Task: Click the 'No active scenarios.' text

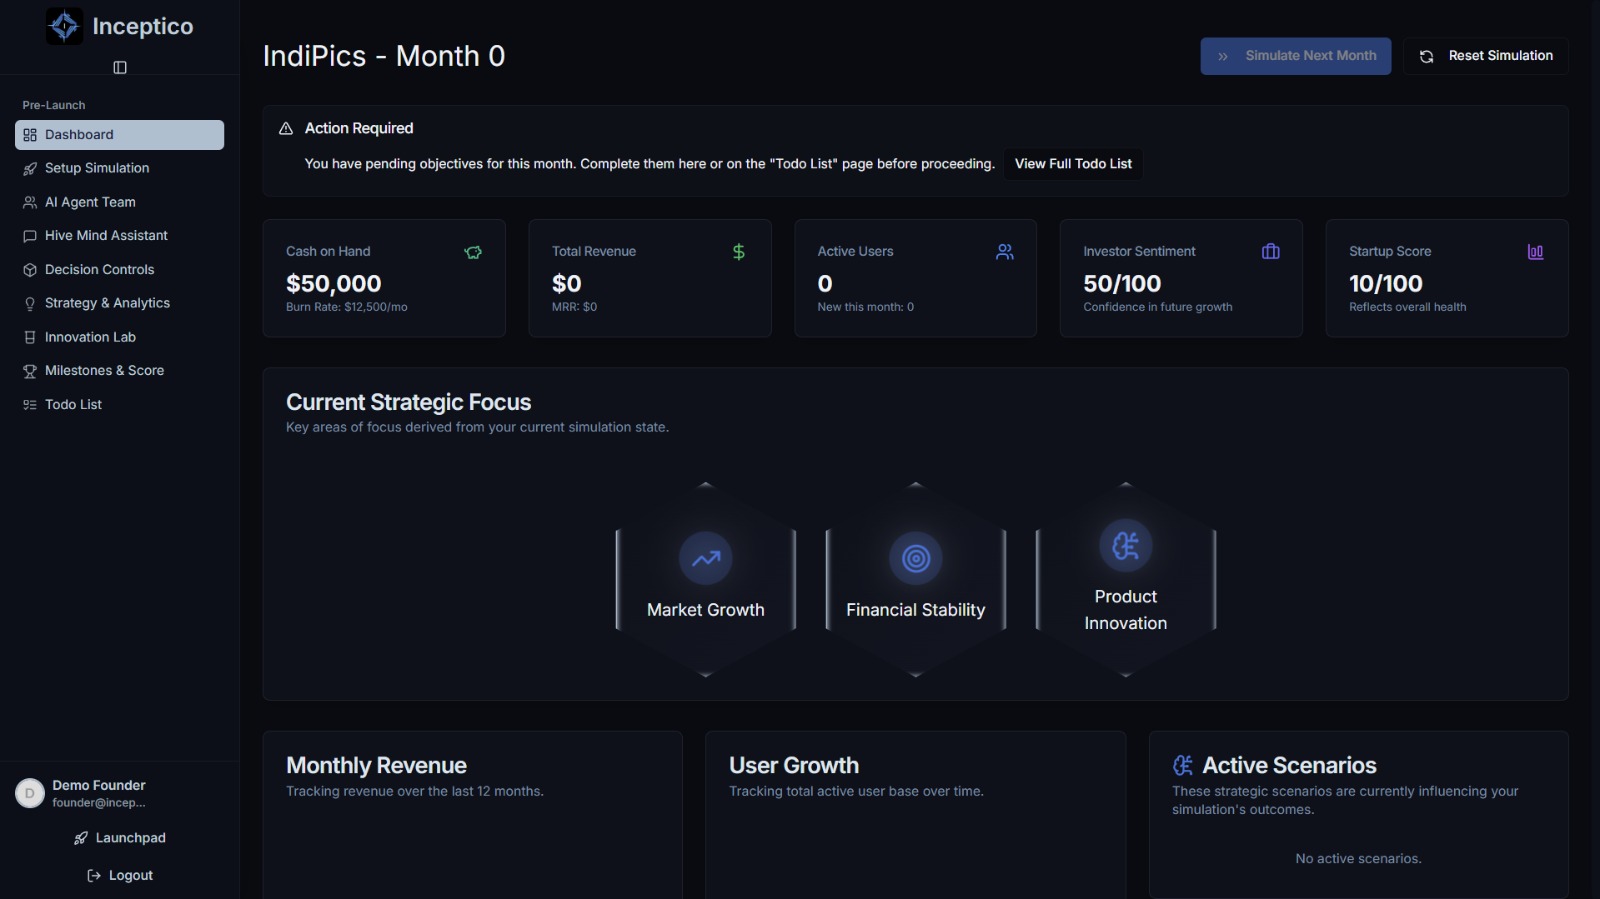Action: pyautogui.click(x=1358, y=859)
